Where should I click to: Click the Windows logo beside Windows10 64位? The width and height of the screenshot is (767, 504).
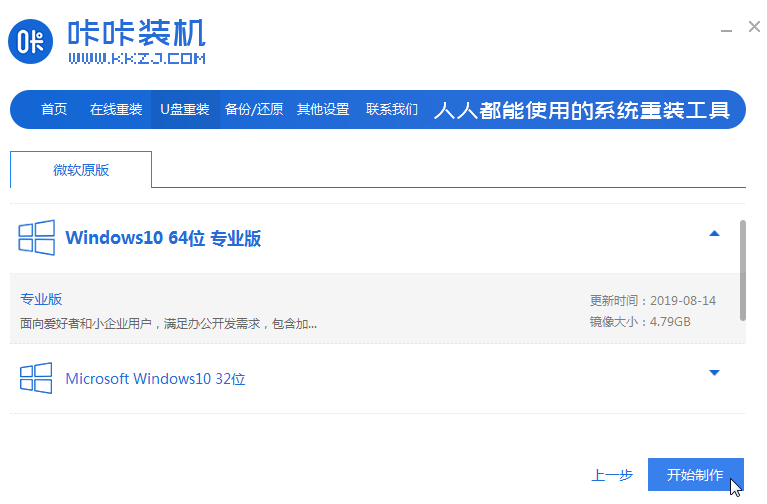[36, 238]
